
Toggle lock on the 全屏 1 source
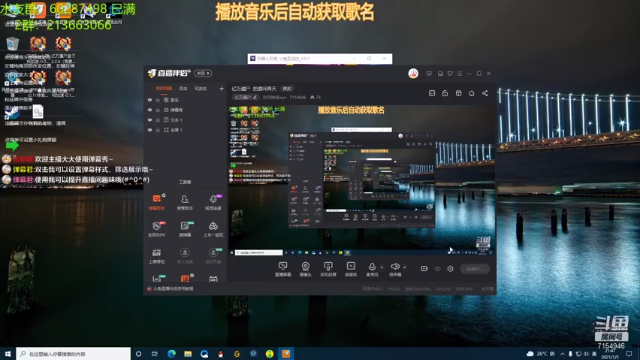(x=158, y=130)
